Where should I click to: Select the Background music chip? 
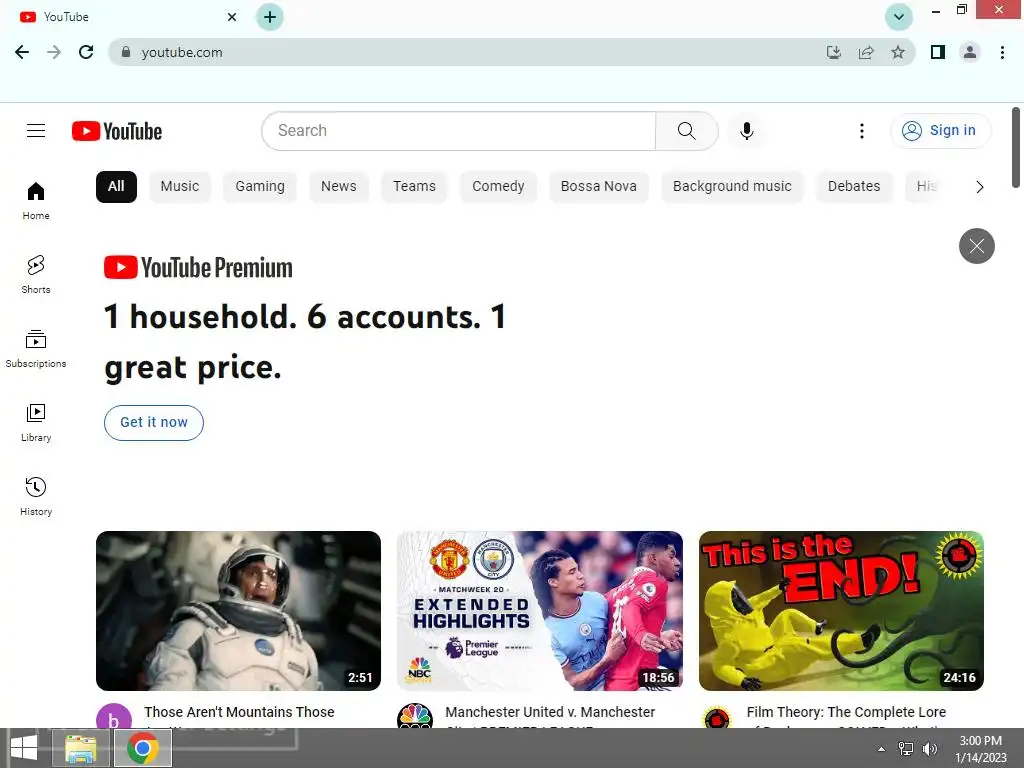click(732, 187)
